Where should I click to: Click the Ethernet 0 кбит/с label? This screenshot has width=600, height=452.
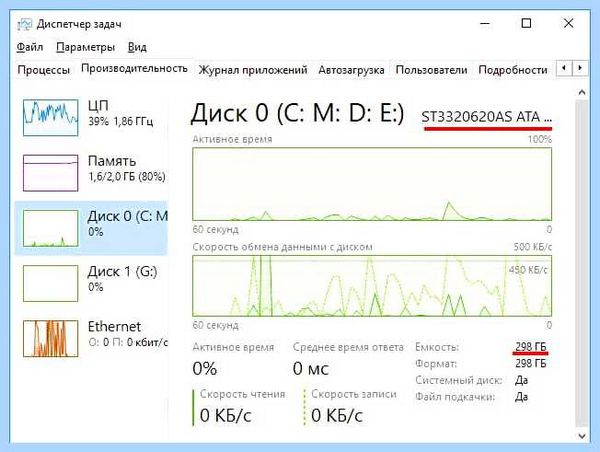coord(128,335)
